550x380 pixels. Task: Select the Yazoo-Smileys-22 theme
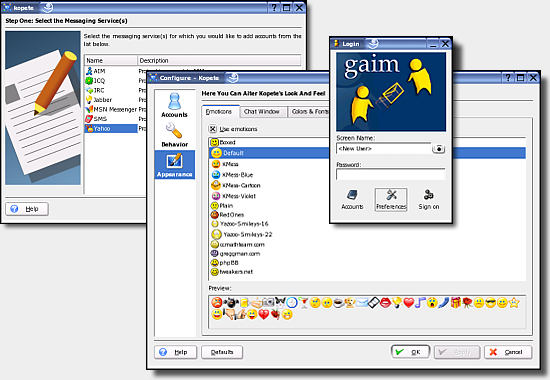(242, 234)
